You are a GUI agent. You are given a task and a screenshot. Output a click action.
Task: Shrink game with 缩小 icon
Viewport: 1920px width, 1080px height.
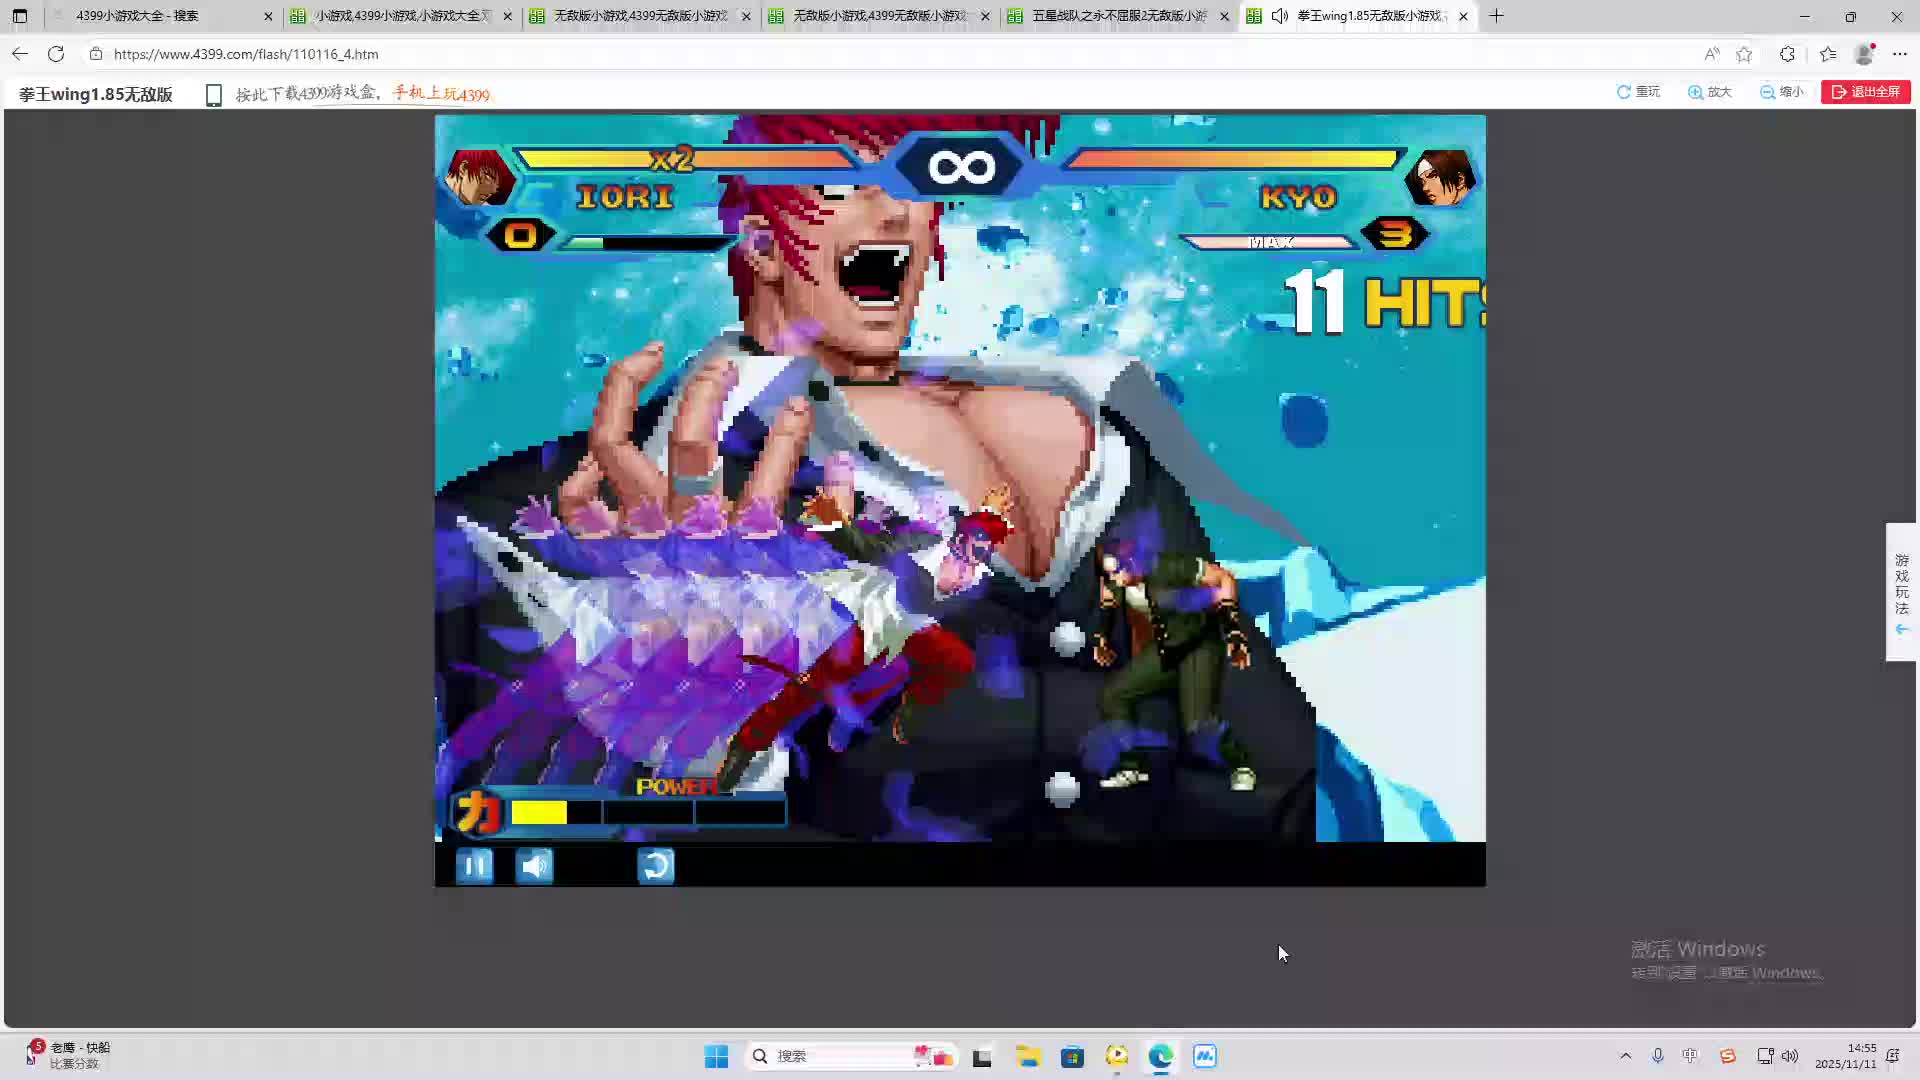point(1781,92)
